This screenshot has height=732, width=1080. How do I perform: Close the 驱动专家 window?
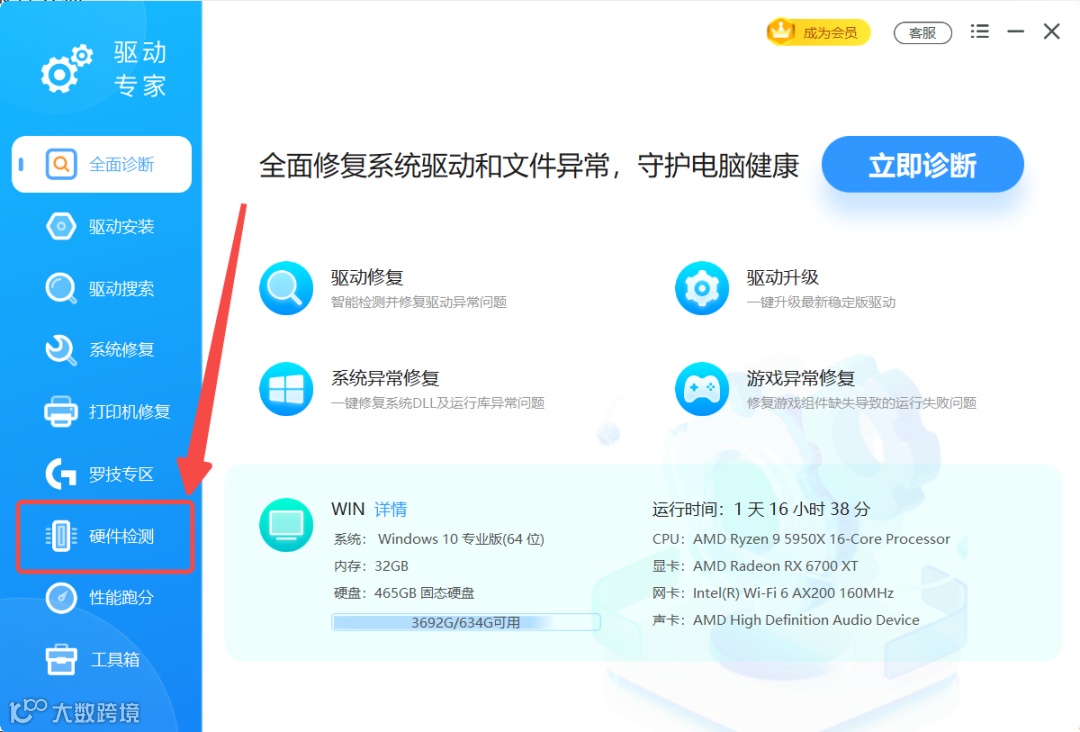click(1051, 31)
